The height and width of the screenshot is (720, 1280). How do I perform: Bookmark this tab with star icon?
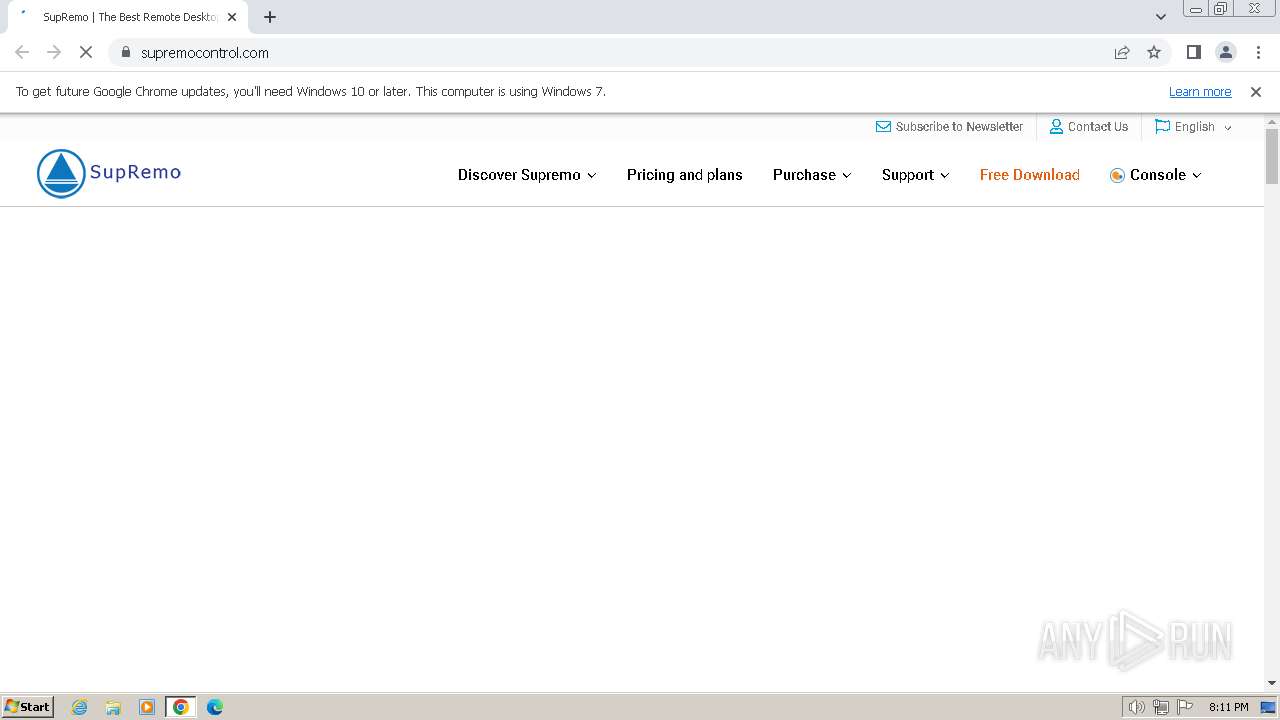pyautogui.click(x=1154, y=52)
